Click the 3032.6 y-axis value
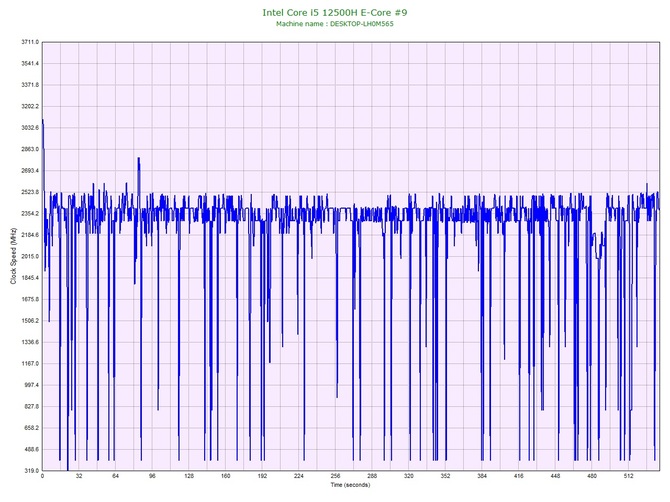Viewport: 670px width, 502px height. [x=30, y=128]
